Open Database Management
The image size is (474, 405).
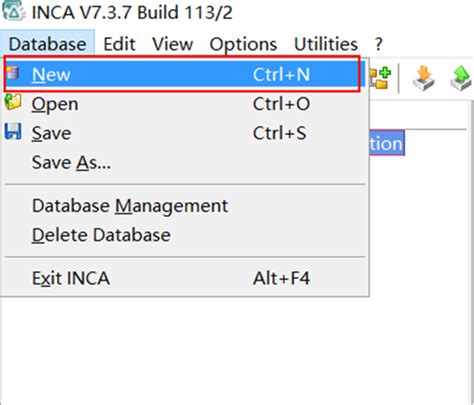coord(130,206)
